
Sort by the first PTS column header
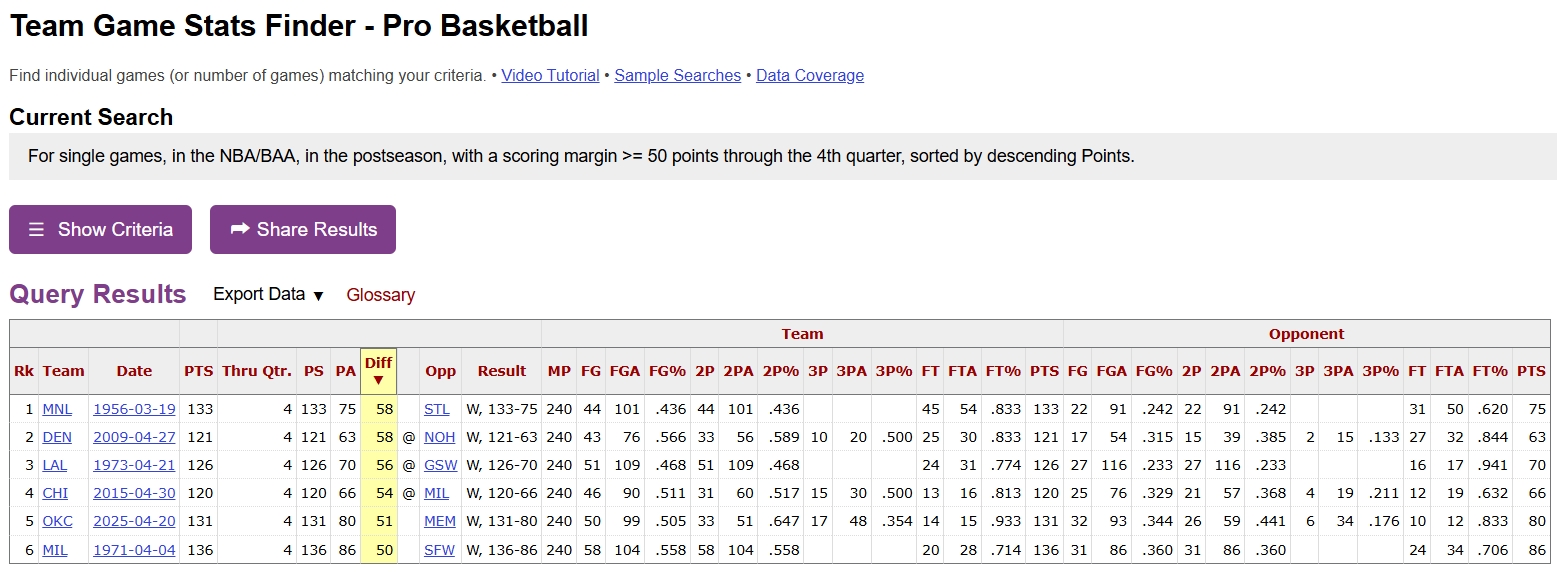click(x=198, y=371)
